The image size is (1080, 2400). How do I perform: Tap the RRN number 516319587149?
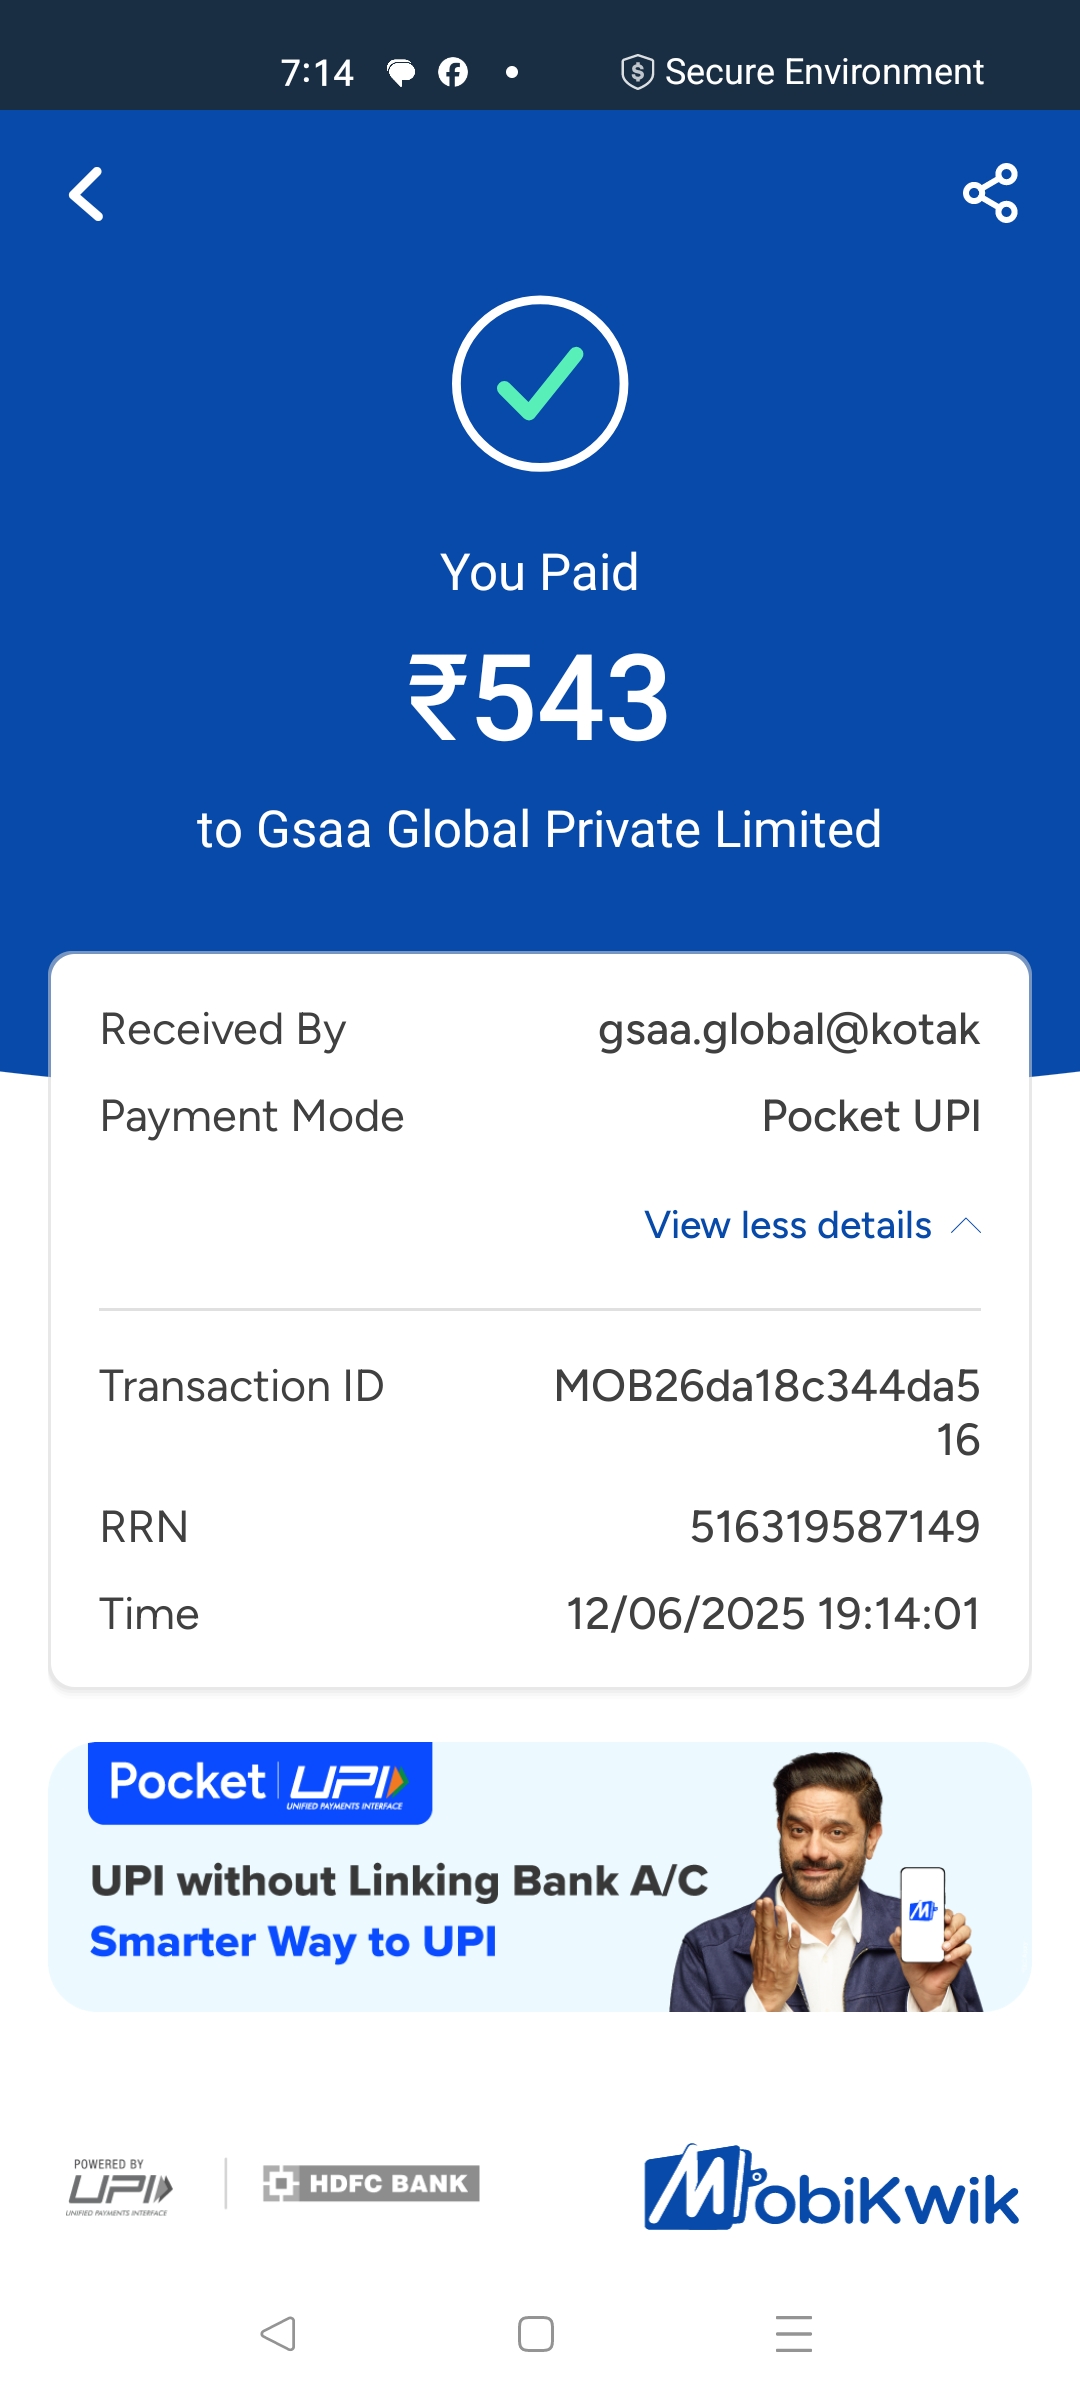834,1527
